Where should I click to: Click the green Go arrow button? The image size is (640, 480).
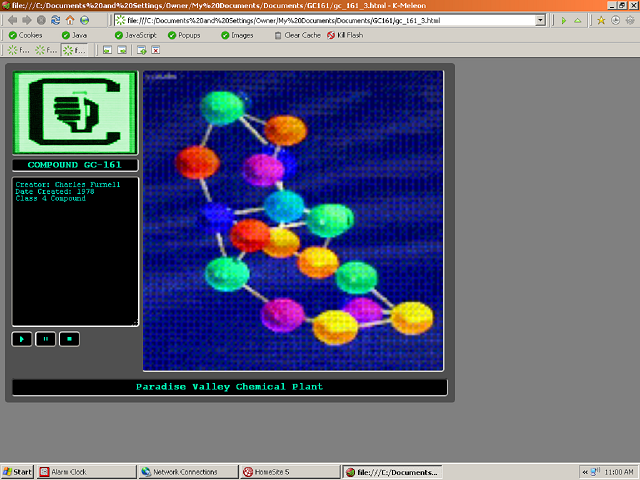564,20
